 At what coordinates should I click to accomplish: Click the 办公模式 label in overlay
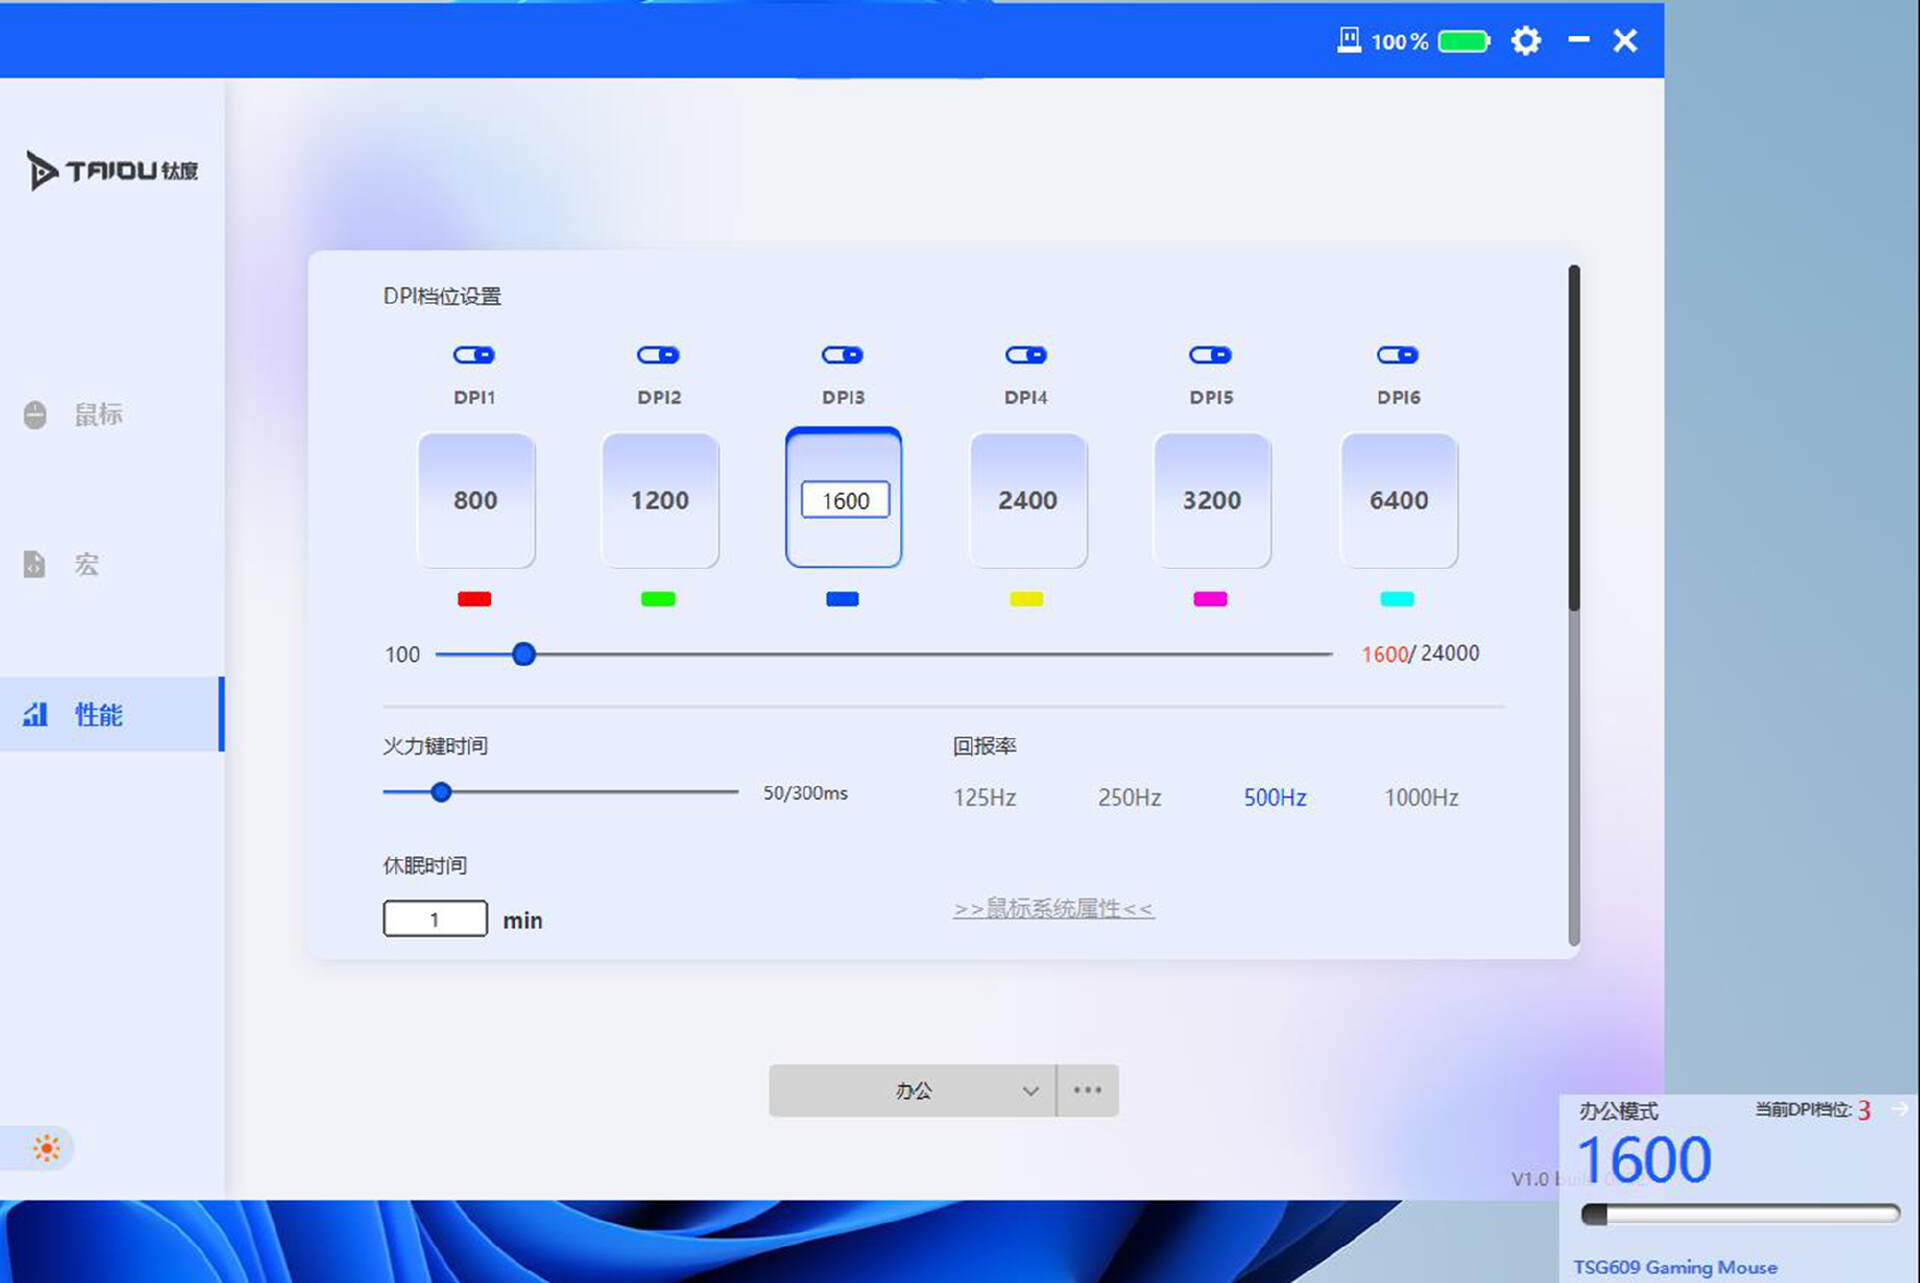coord(1618,1111)
